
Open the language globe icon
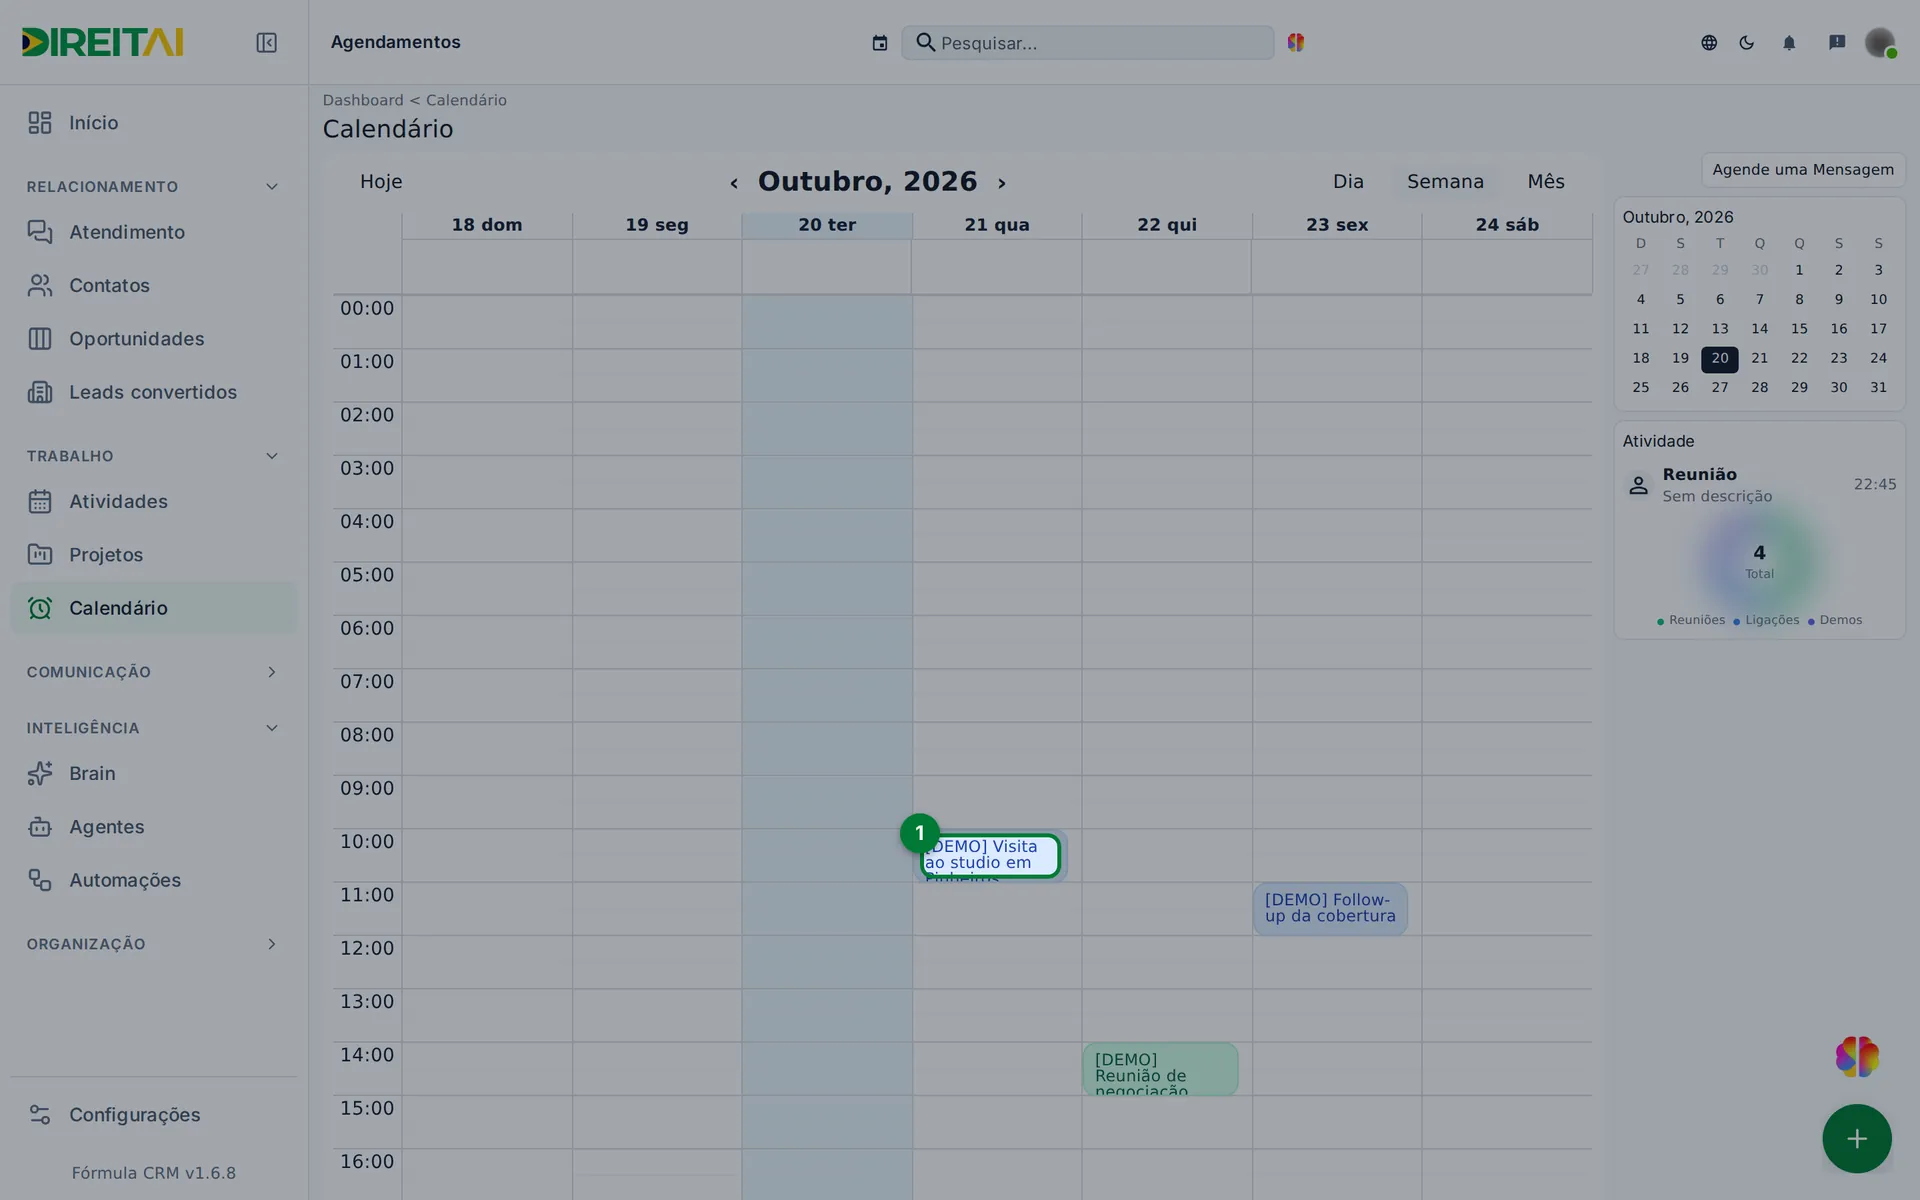point(1709,43)
